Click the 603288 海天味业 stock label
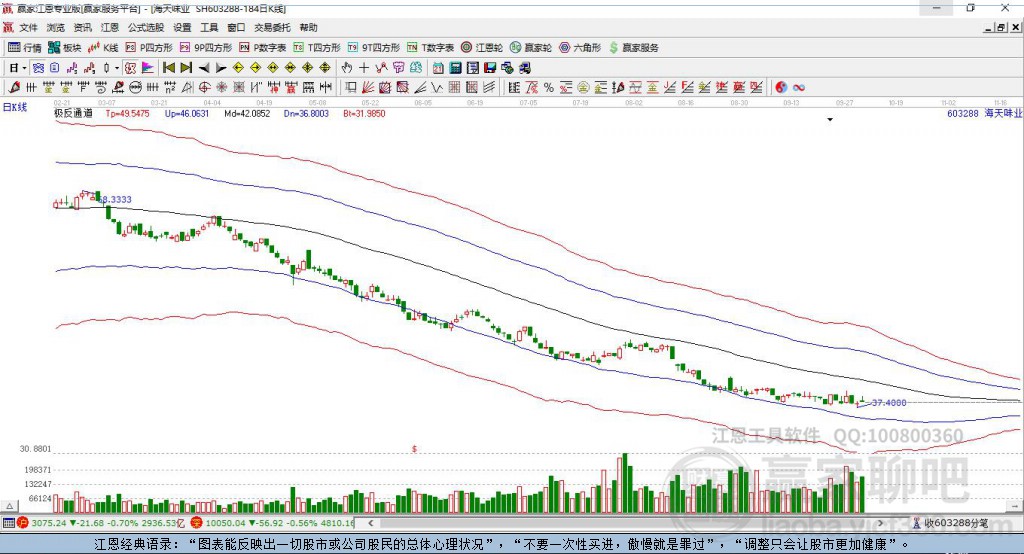Image resolution: width=1024 pixels, height=554 pixels. click(985, 114)
